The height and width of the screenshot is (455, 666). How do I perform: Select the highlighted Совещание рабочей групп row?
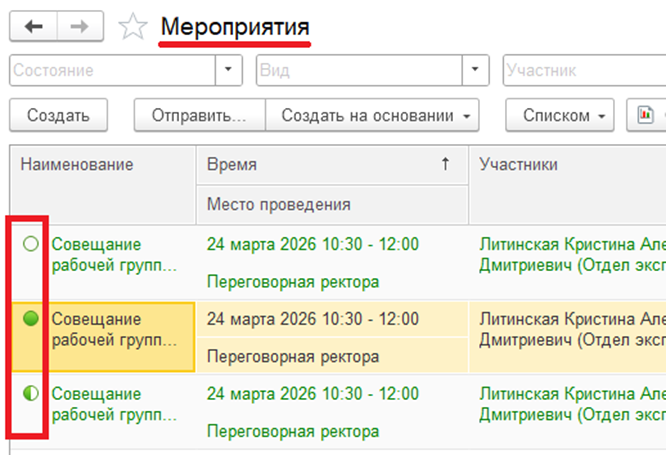click(110, 331)
